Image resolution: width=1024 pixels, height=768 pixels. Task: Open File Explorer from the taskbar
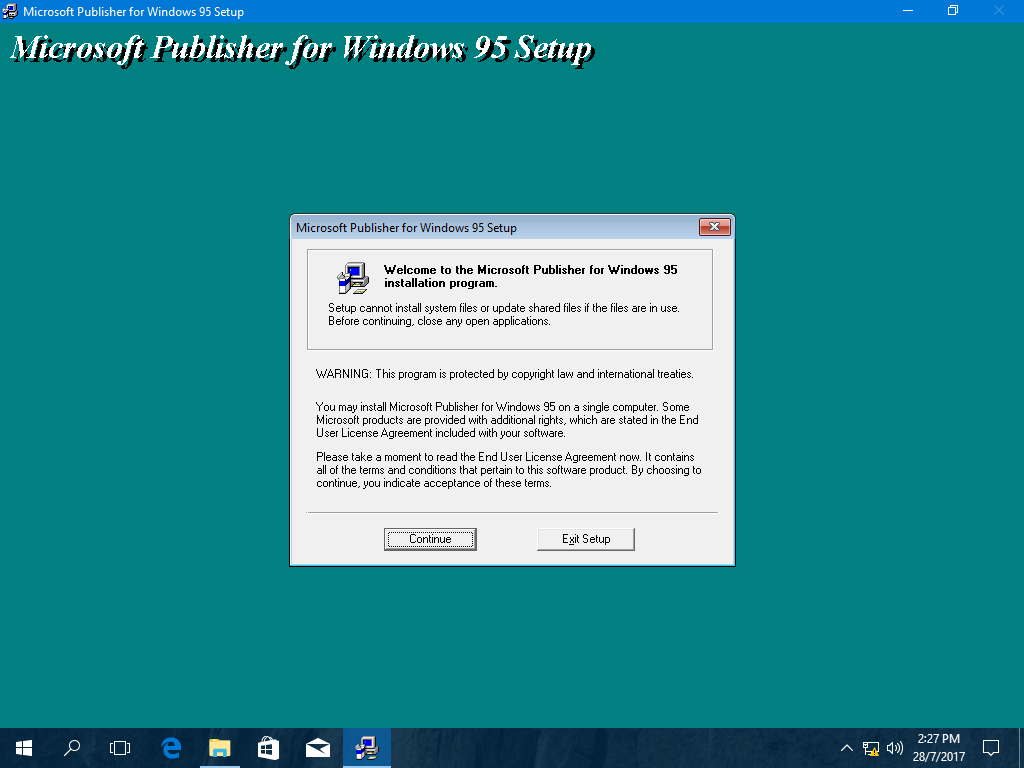(x=220, y=748)
